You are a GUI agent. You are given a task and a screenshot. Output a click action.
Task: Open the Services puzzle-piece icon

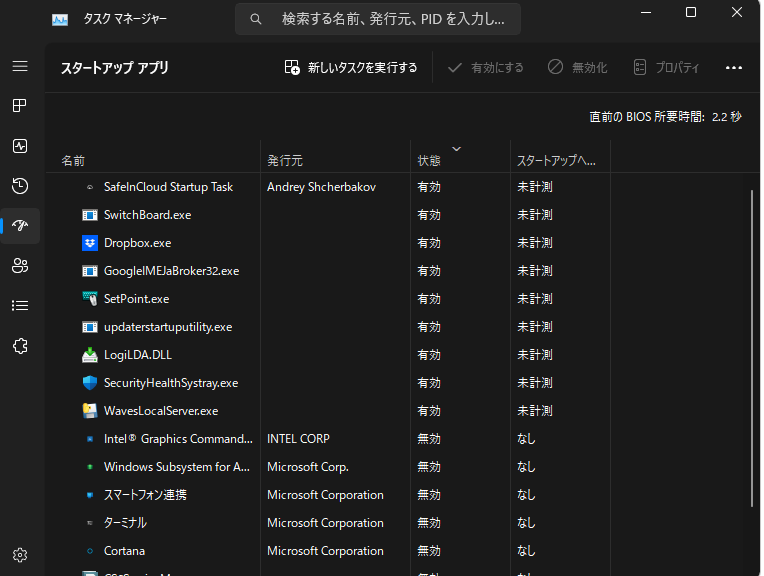tap(20, 345)
